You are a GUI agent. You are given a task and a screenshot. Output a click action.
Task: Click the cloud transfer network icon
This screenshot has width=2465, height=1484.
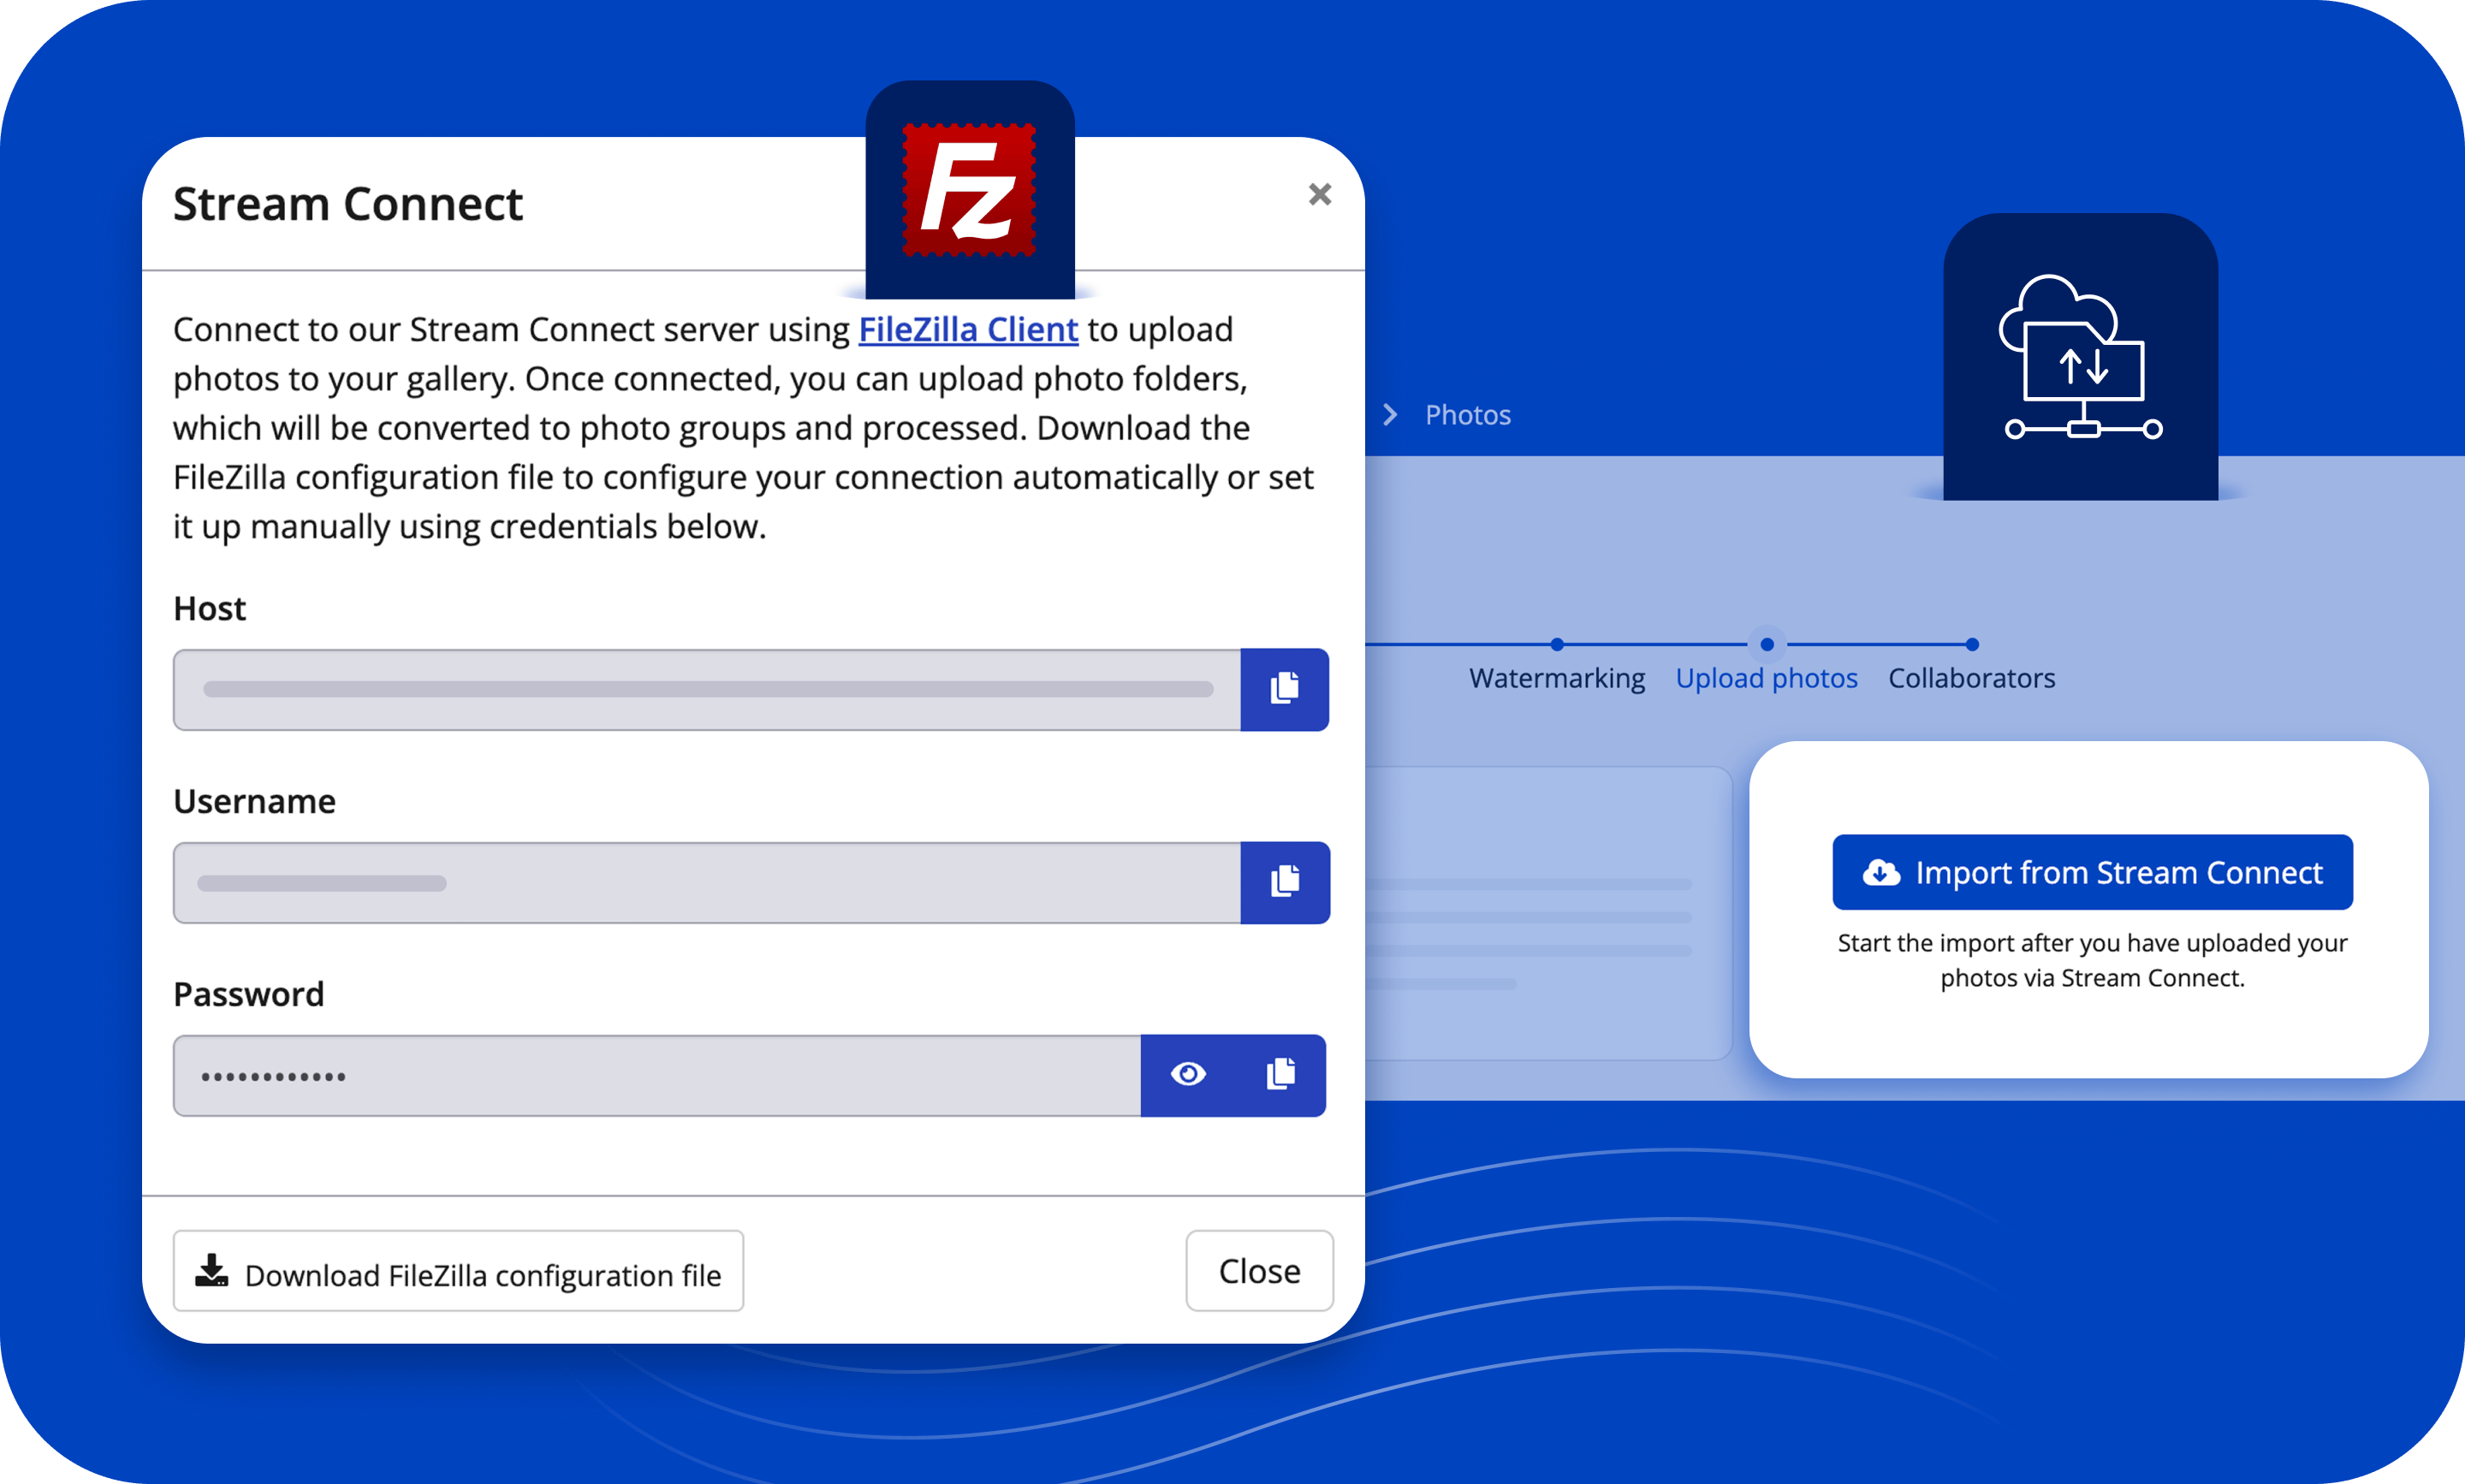2081,358
